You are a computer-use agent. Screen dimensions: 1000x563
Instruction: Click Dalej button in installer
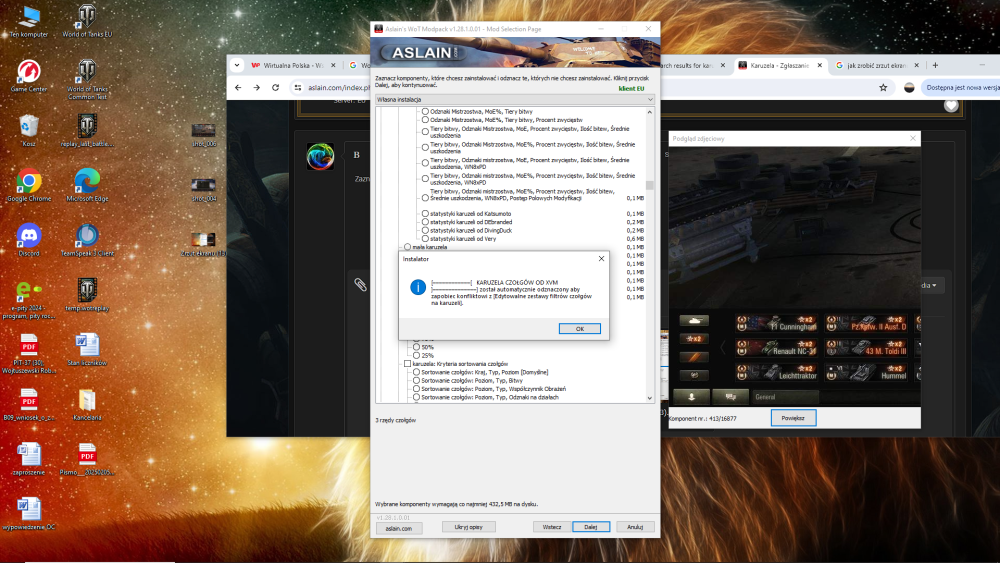pos(591,527)
